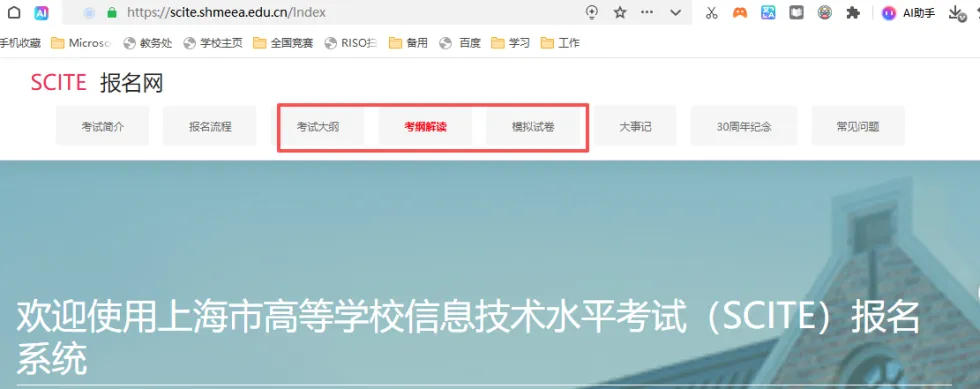Expand the address bar dropdown chevron
This screenshot has height=389, width=980.
675,13
